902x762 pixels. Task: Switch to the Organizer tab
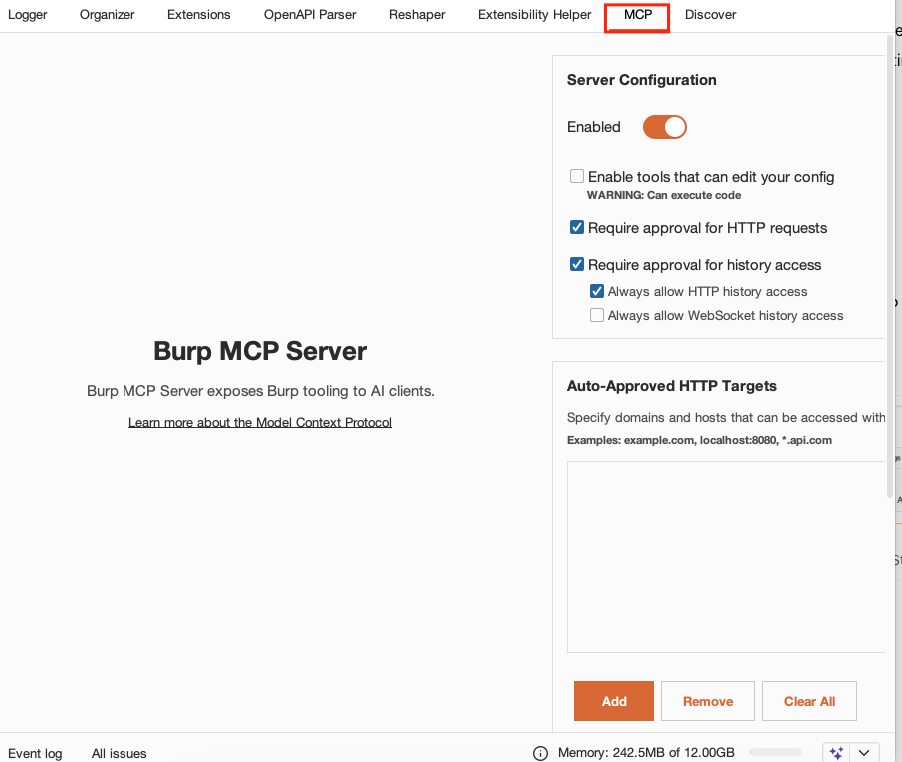[107, 15]
